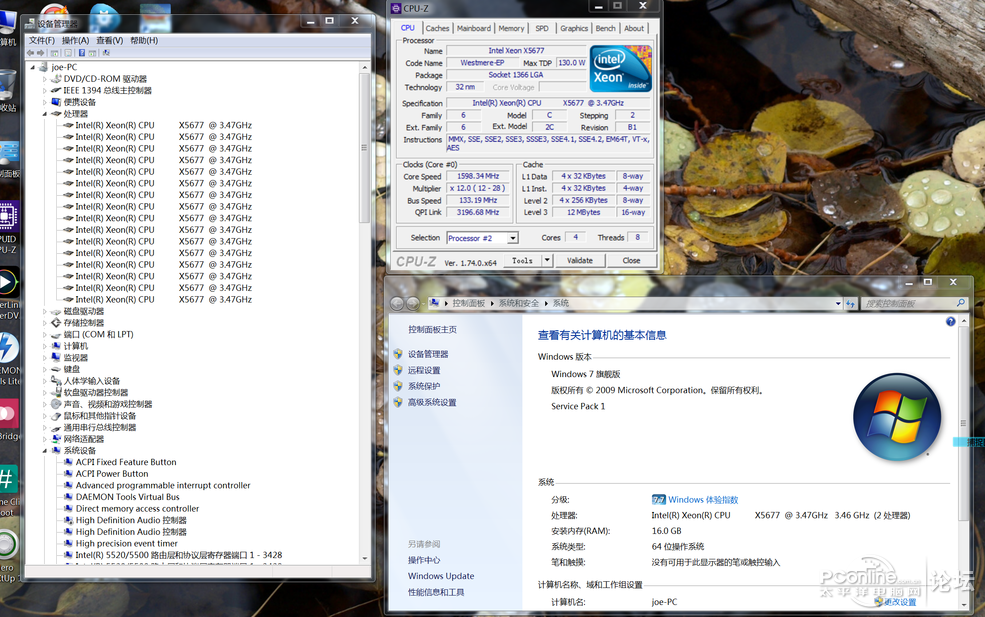Click search magnifier icon in control panel
The width and height of the screenshot is (985, 617).
pos(961,303)
